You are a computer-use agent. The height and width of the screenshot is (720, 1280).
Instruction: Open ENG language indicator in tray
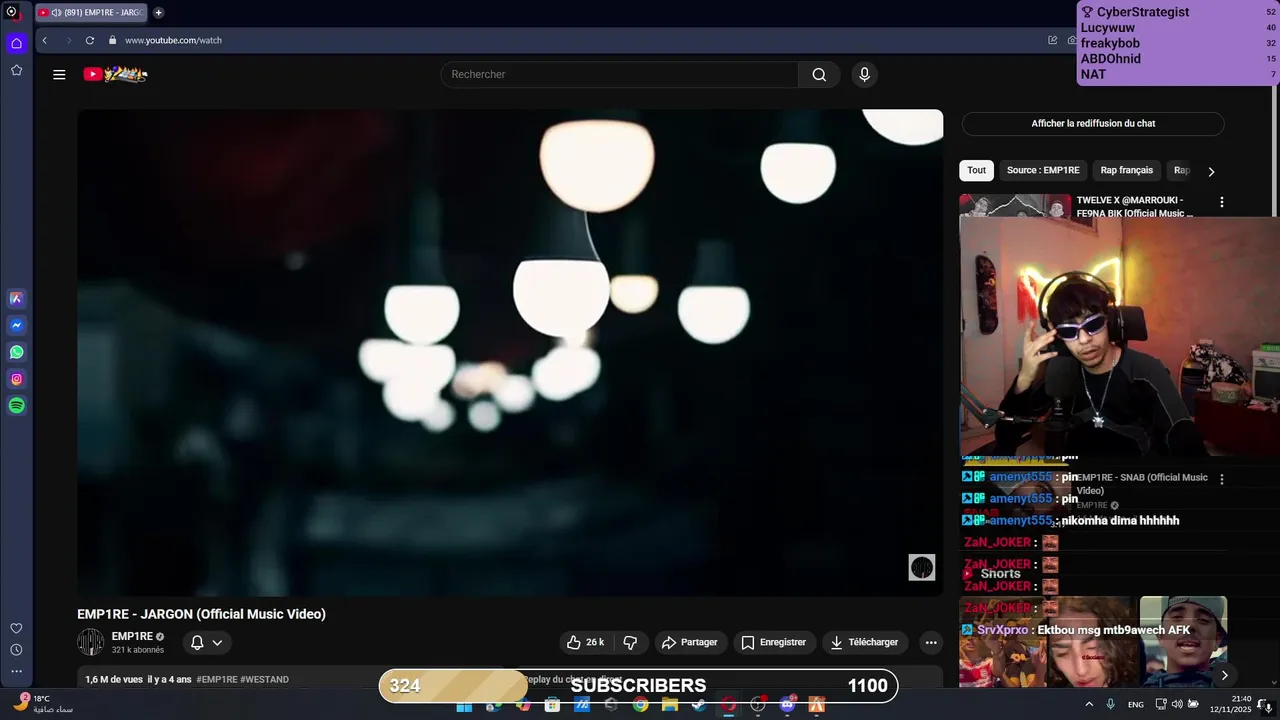[x=1136, y=705]
